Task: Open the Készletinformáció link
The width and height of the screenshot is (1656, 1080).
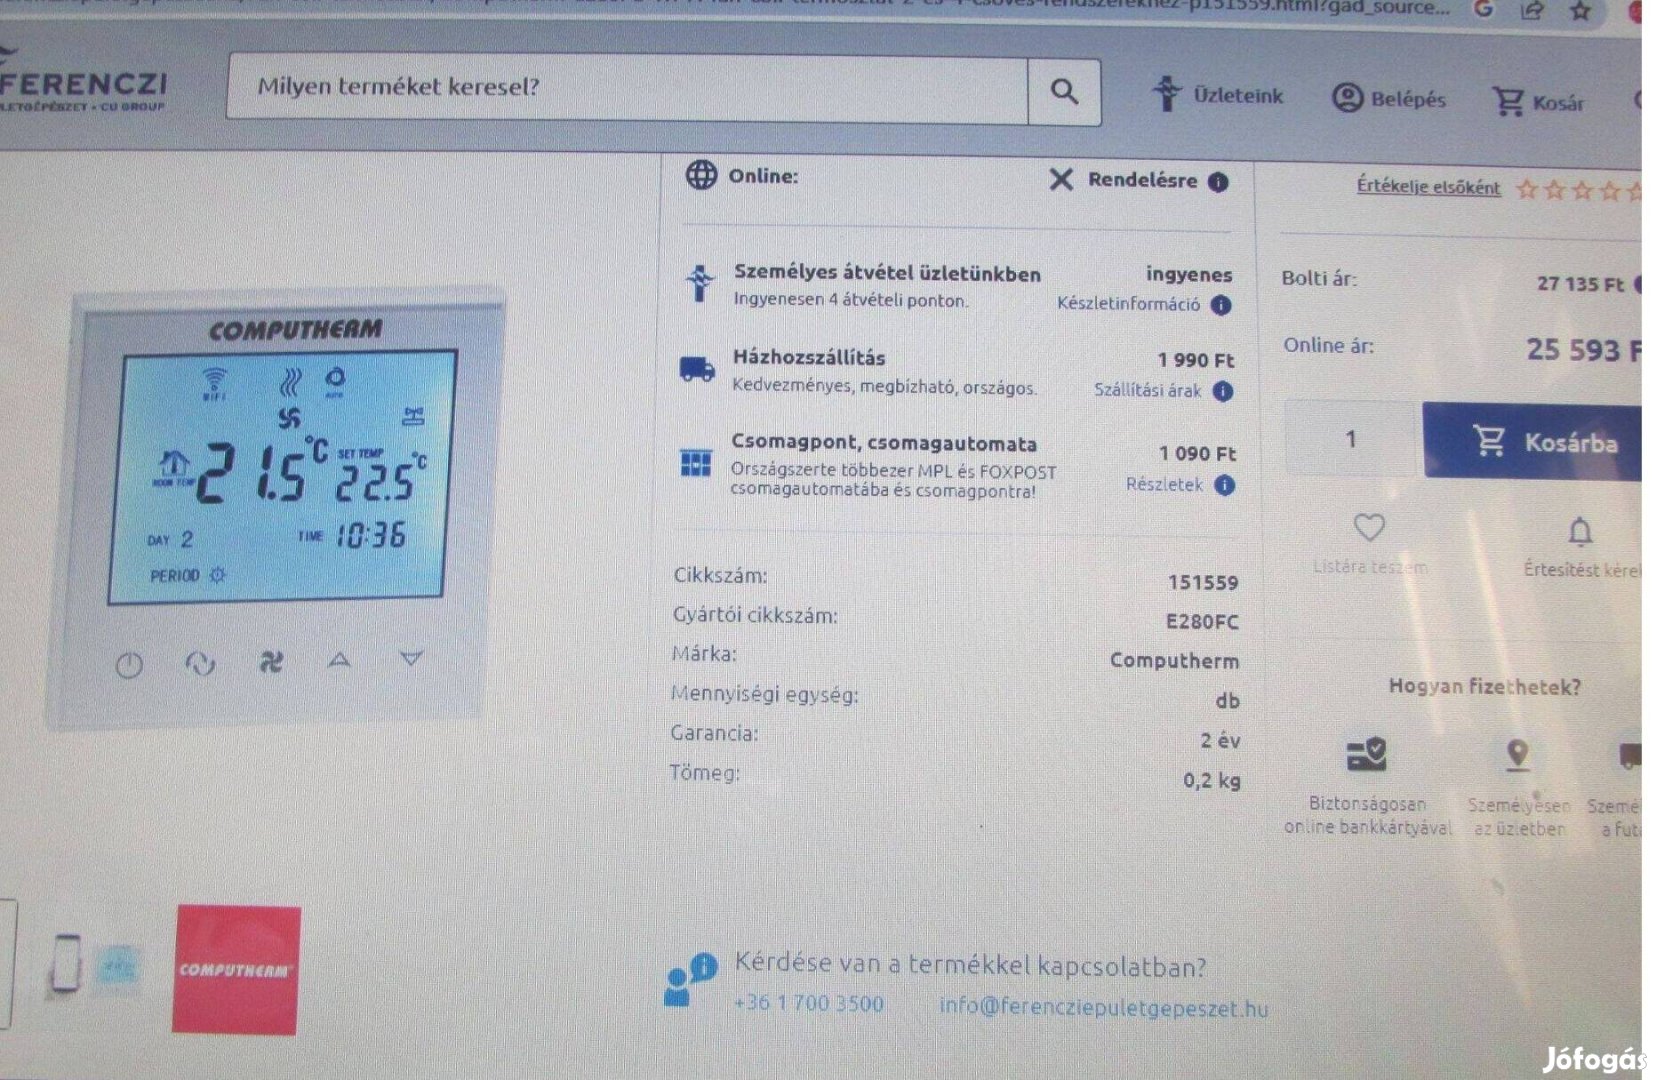Action: tap(1128, 303)
